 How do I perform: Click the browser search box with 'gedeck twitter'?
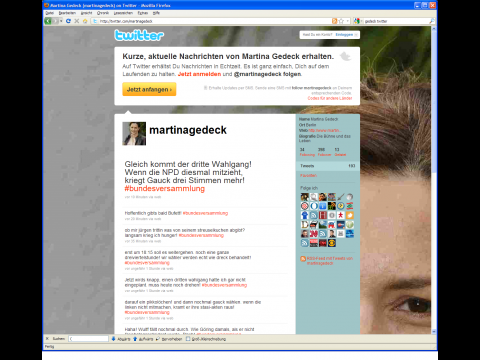395,21
